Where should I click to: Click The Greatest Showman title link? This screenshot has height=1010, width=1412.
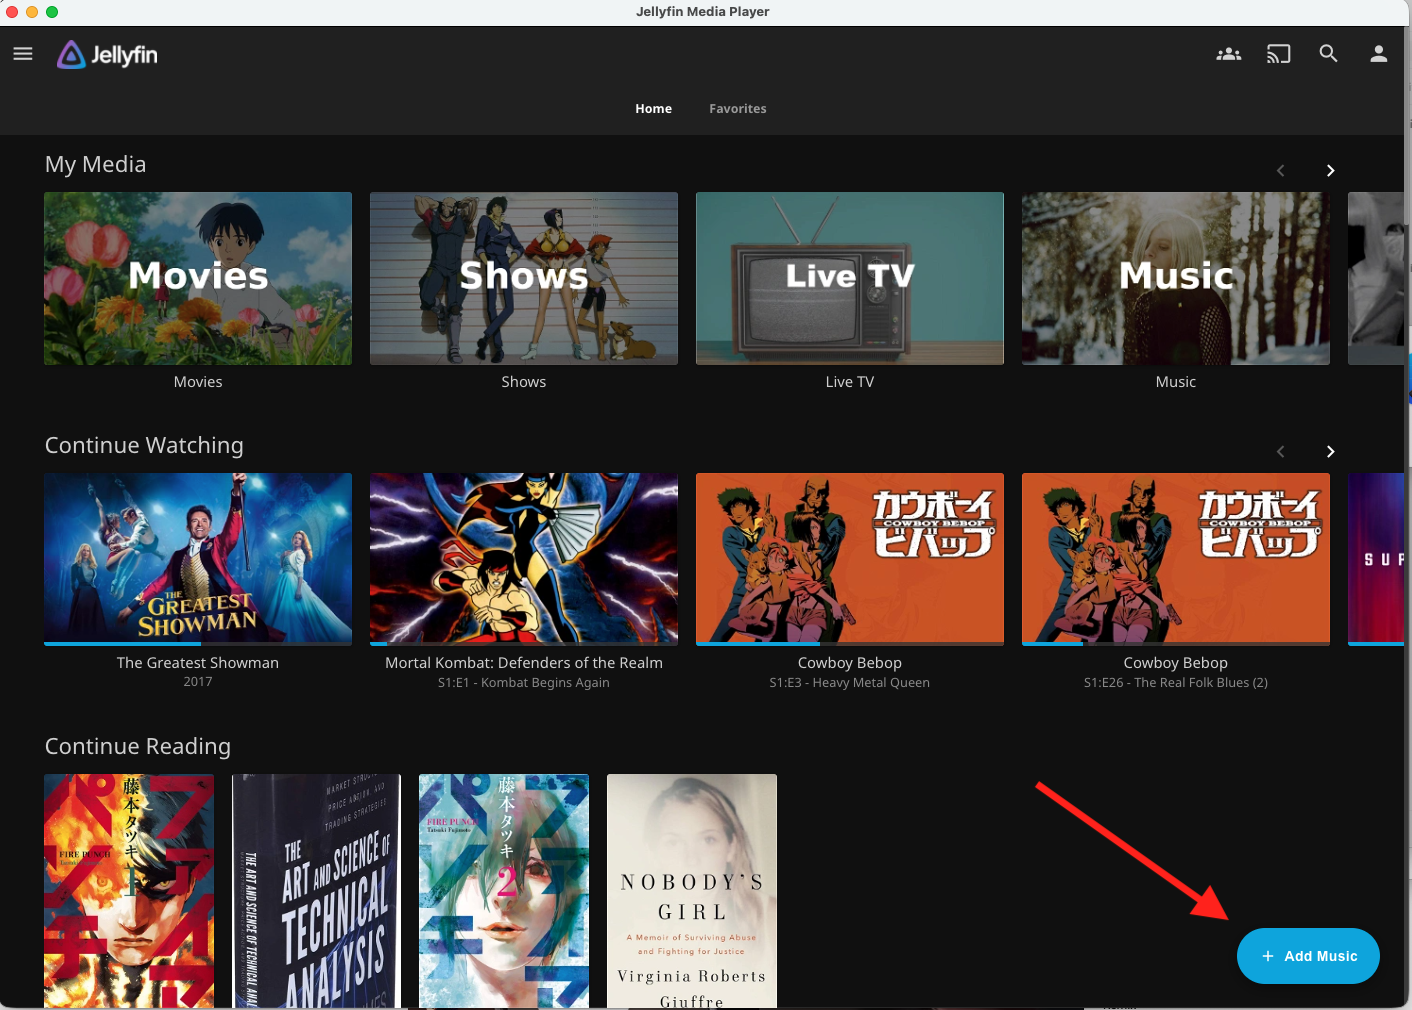198,663
